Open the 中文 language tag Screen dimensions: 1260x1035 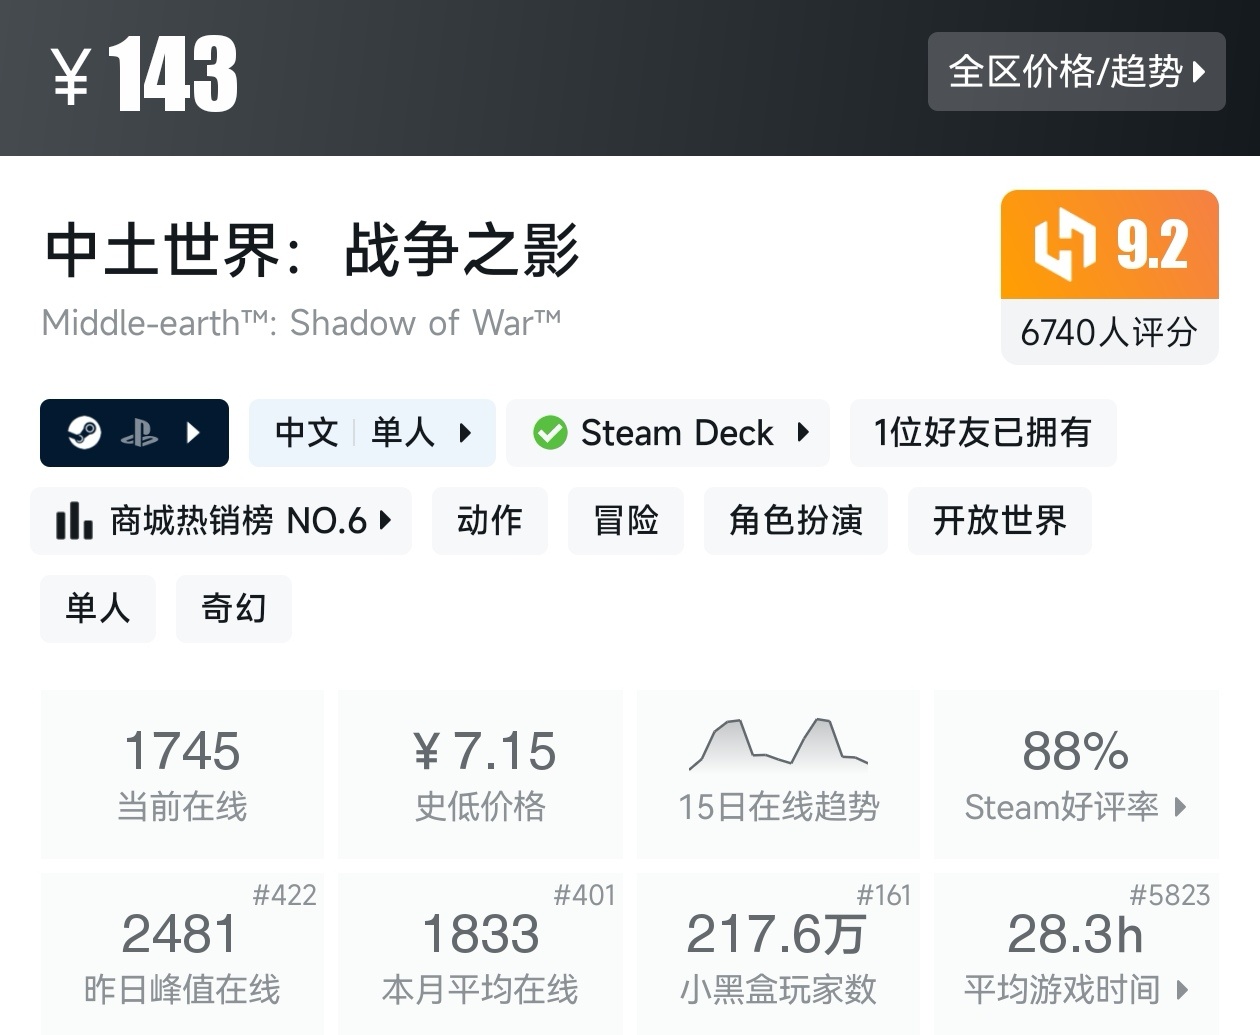pos(307,433)
